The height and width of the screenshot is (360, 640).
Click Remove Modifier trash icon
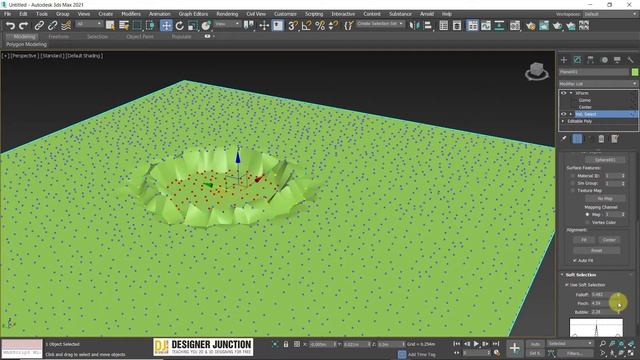(601, 139)
